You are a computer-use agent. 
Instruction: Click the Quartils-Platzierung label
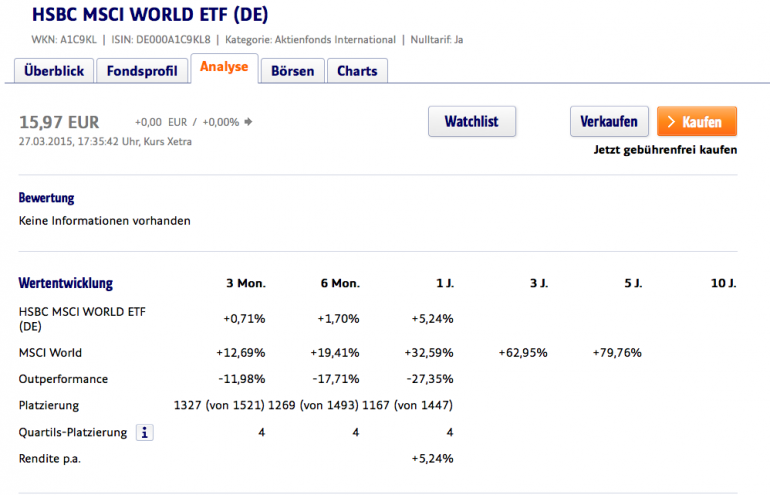[x=73, y=433]
